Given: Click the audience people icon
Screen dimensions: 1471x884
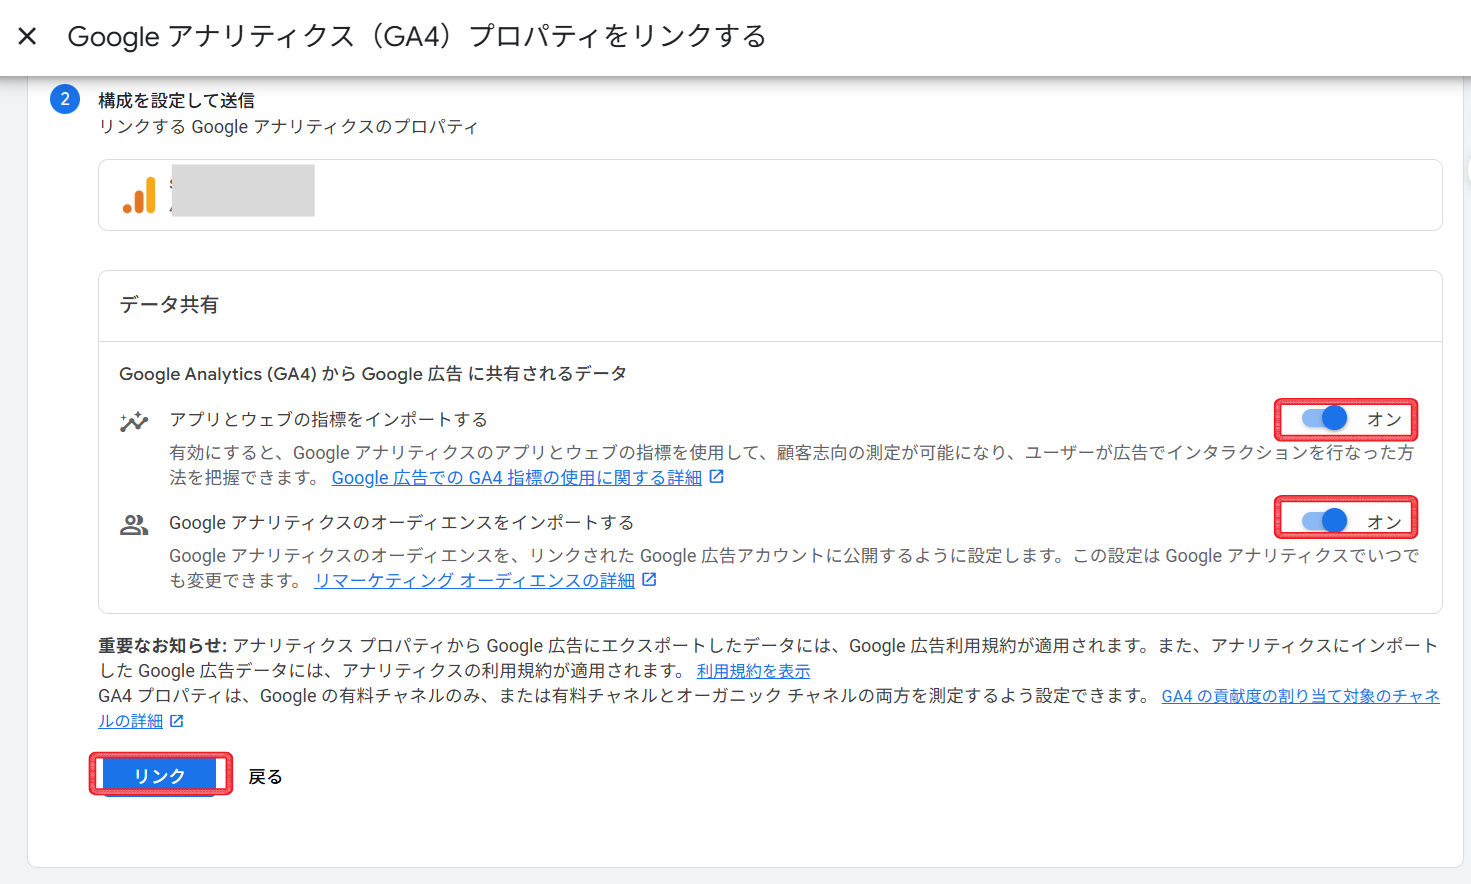Looking at the screenshot, I should click(134, 524).
